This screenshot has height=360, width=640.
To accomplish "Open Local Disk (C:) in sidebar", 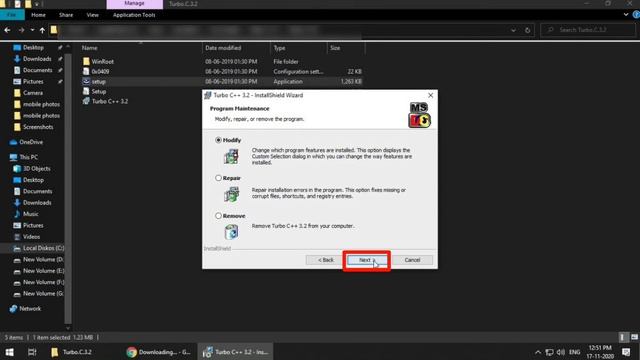I will (43, 248).
